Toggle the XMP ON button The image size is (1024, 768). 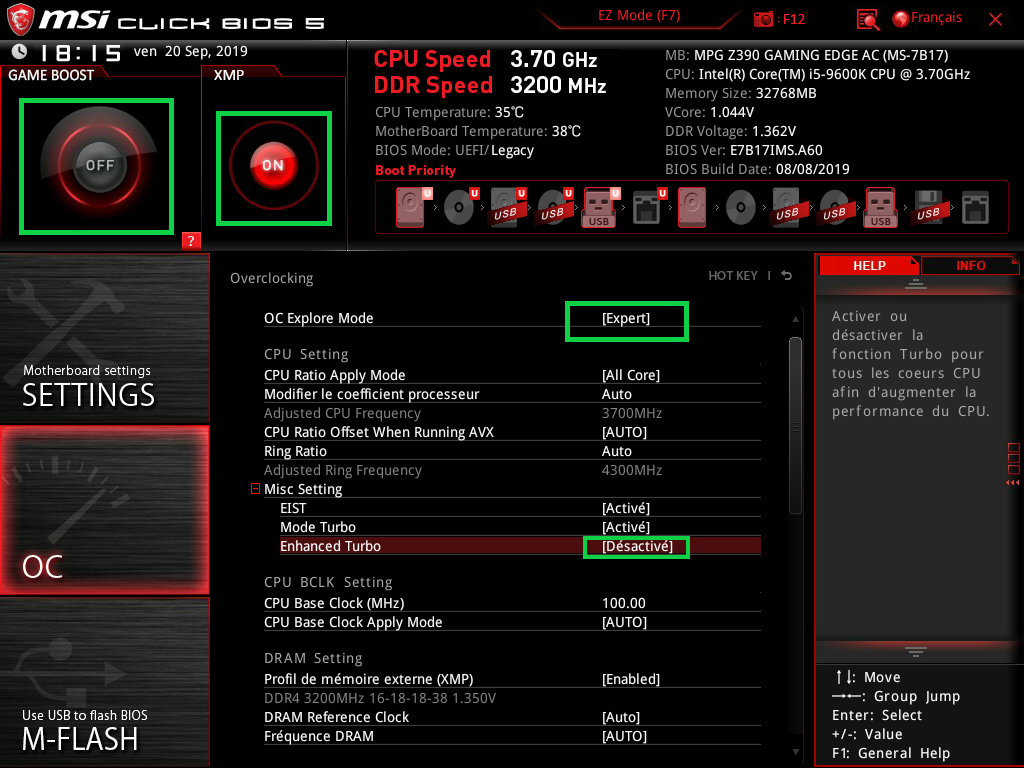(x=273, y=166)
